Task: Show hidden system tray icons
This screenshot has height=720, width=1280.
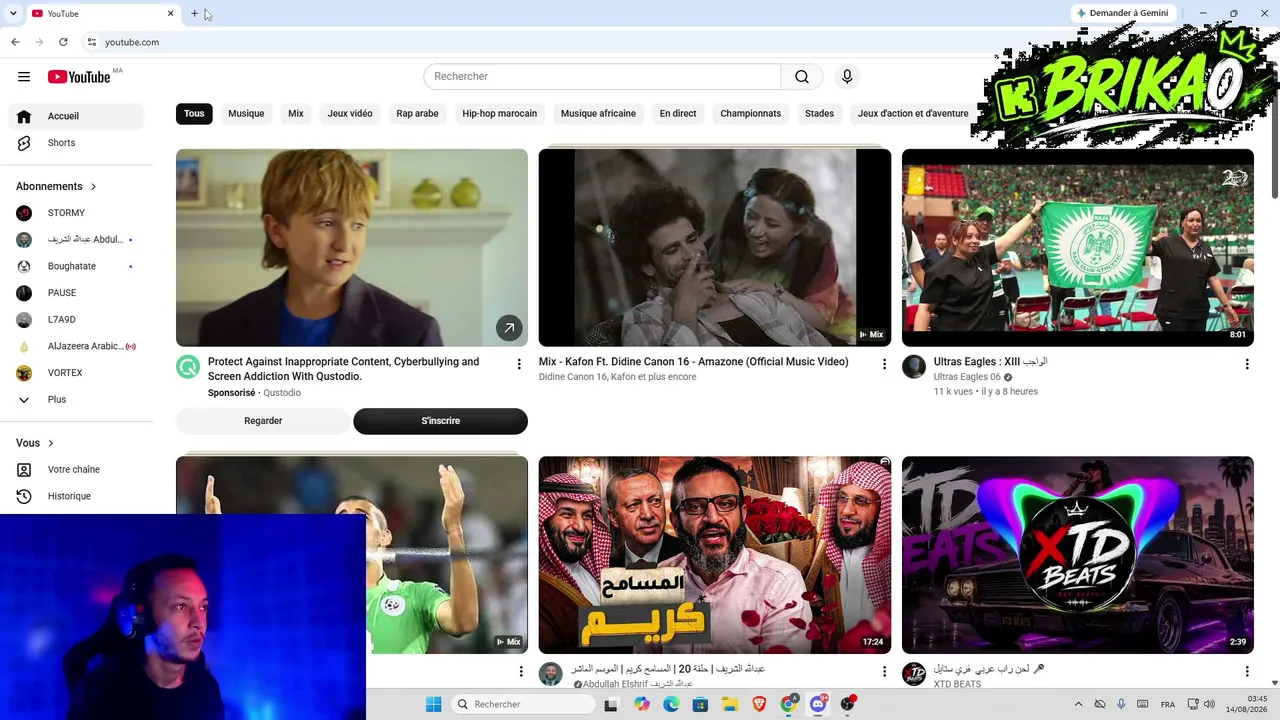Action: click(1078, 704)
